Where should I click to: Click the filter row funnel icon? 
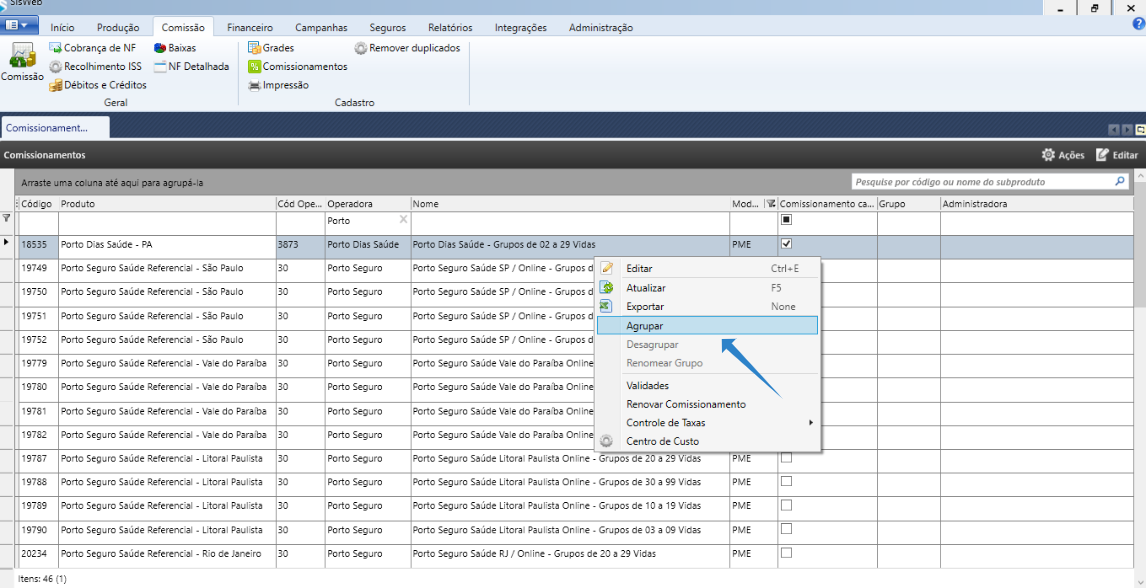[7, 218]
